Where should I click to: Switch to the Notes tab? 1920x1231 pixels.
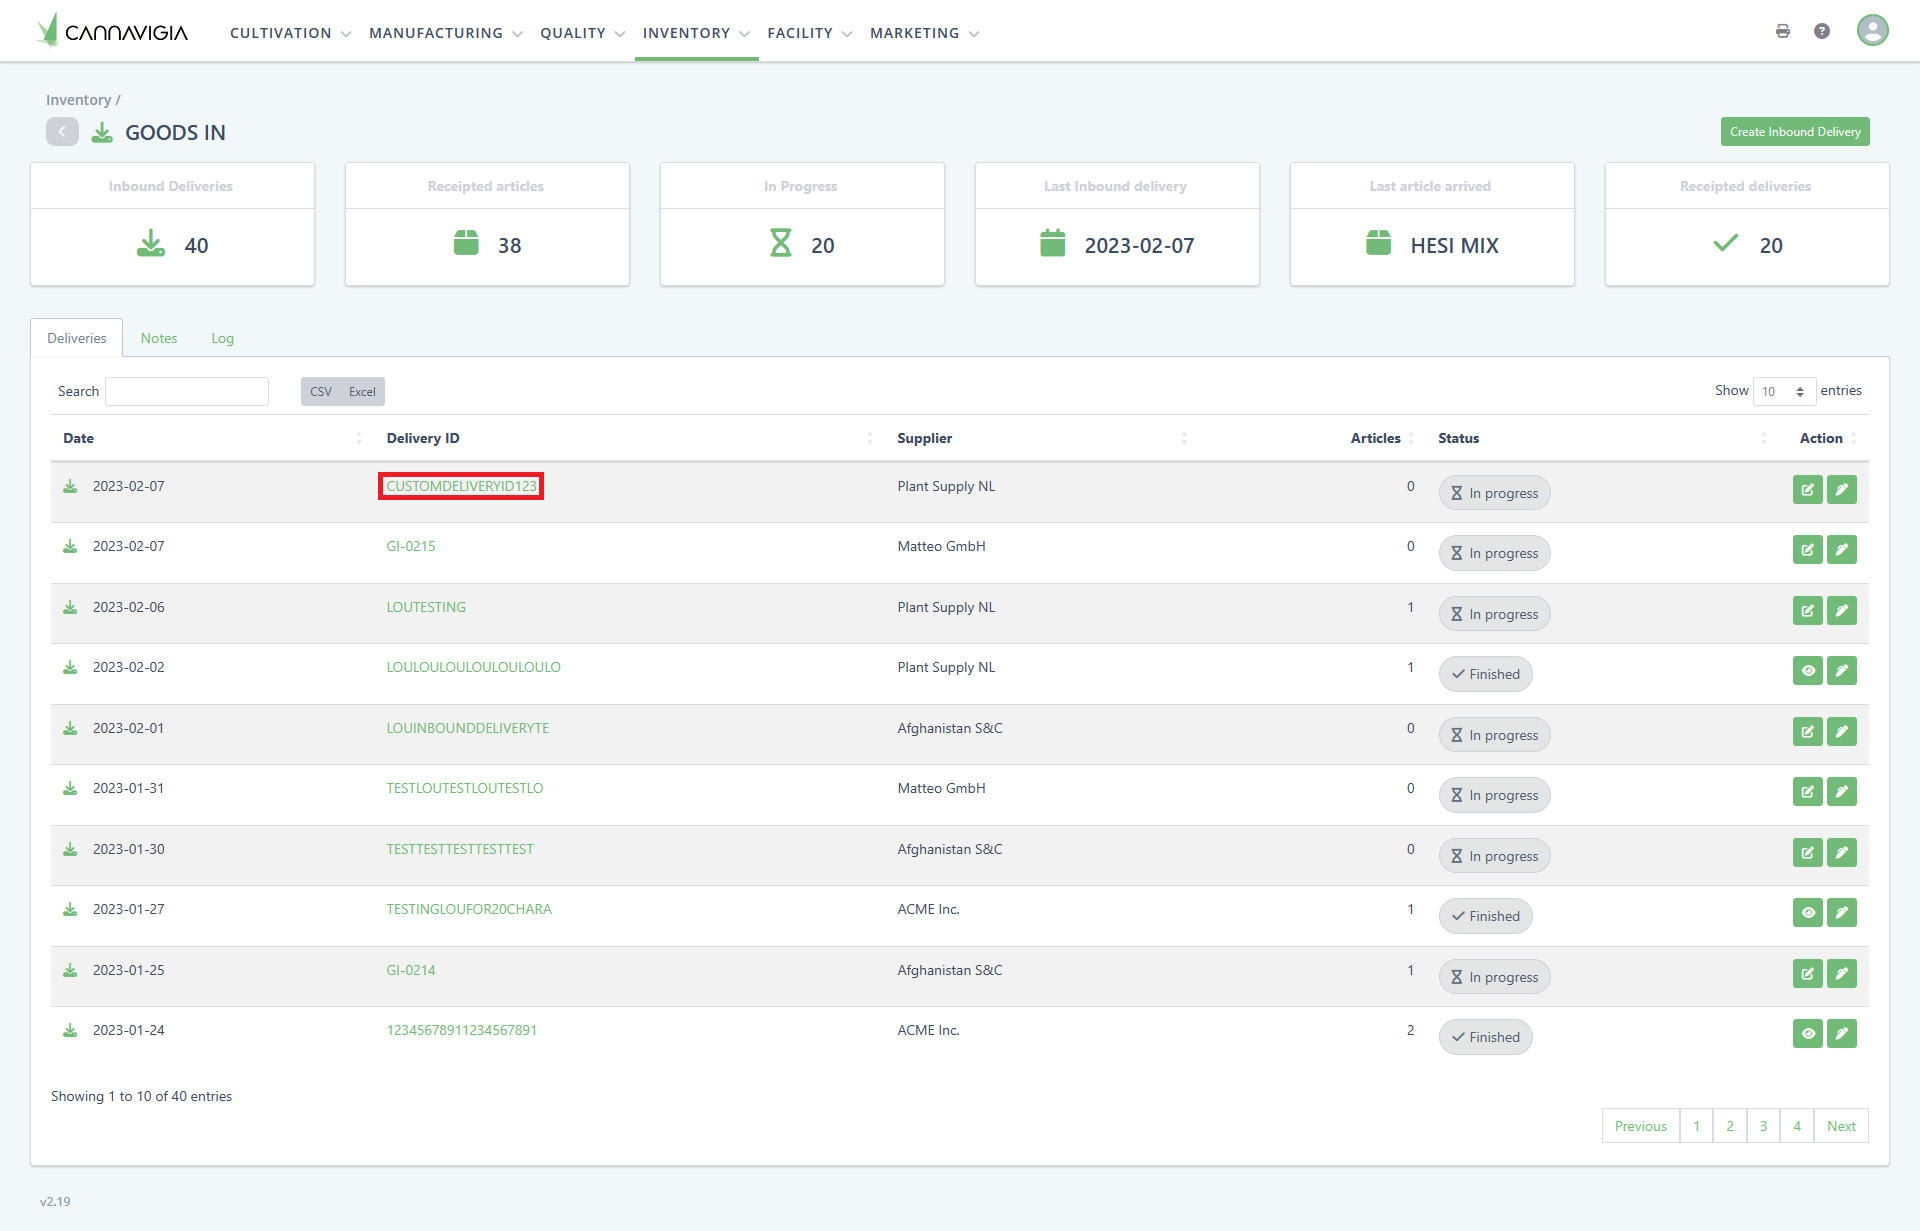click(159, 338)
